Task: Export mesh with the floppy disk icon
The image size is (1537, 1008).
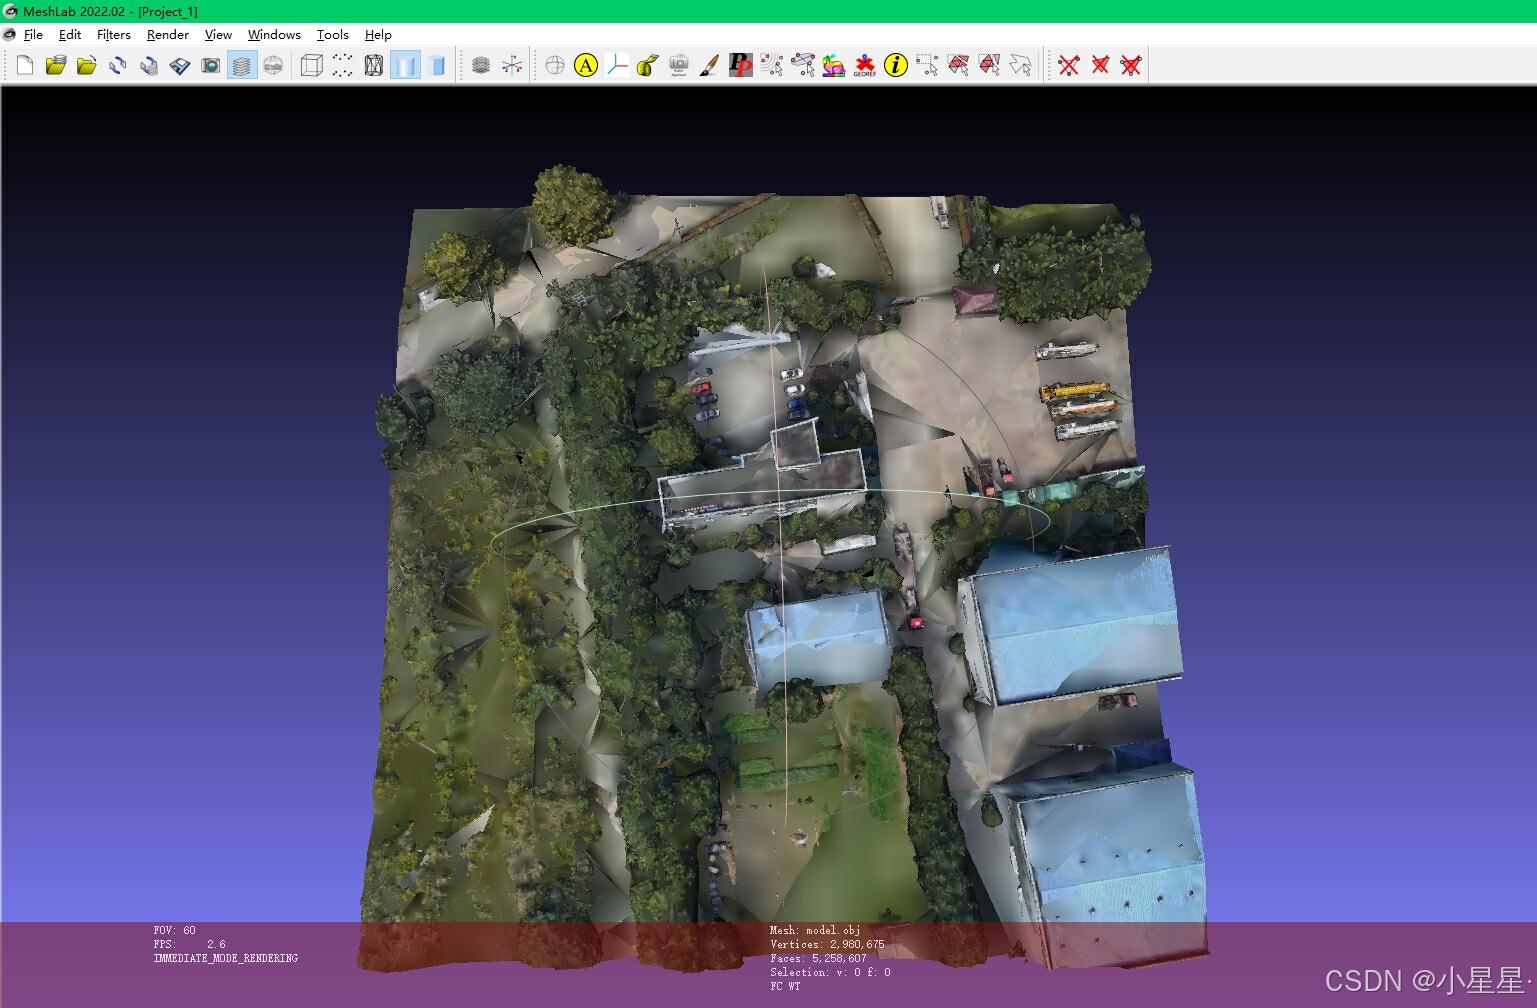Action: coord(180,66)
